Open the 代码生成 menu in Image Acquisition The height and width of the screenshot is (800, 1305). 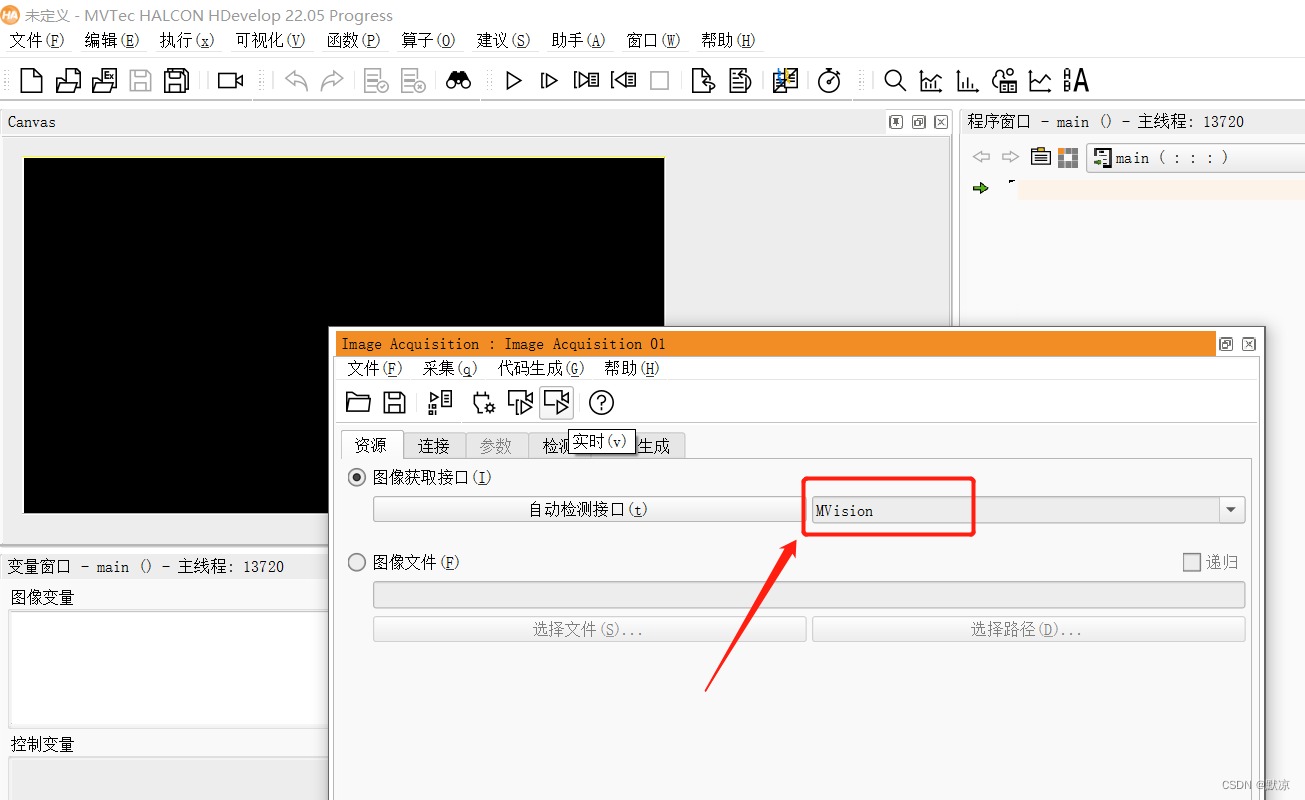click(x=541, y=368)
